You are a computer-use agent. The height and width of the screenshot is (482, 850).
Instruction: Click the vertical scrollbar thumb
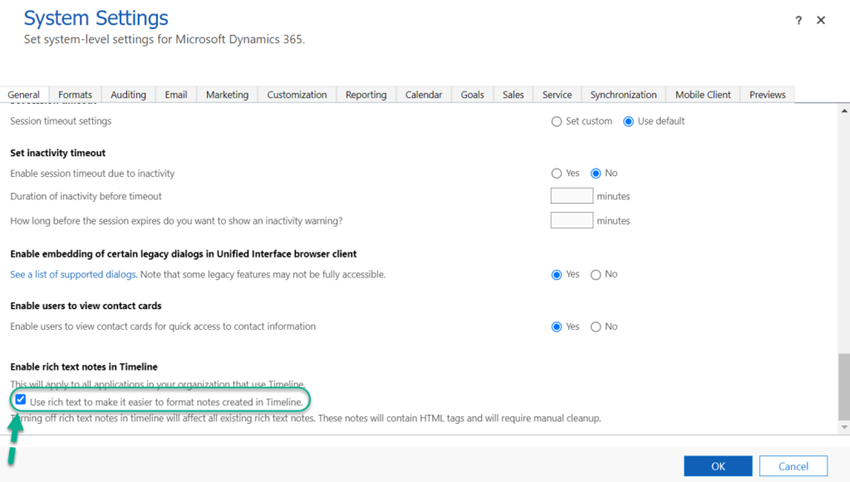844,387
